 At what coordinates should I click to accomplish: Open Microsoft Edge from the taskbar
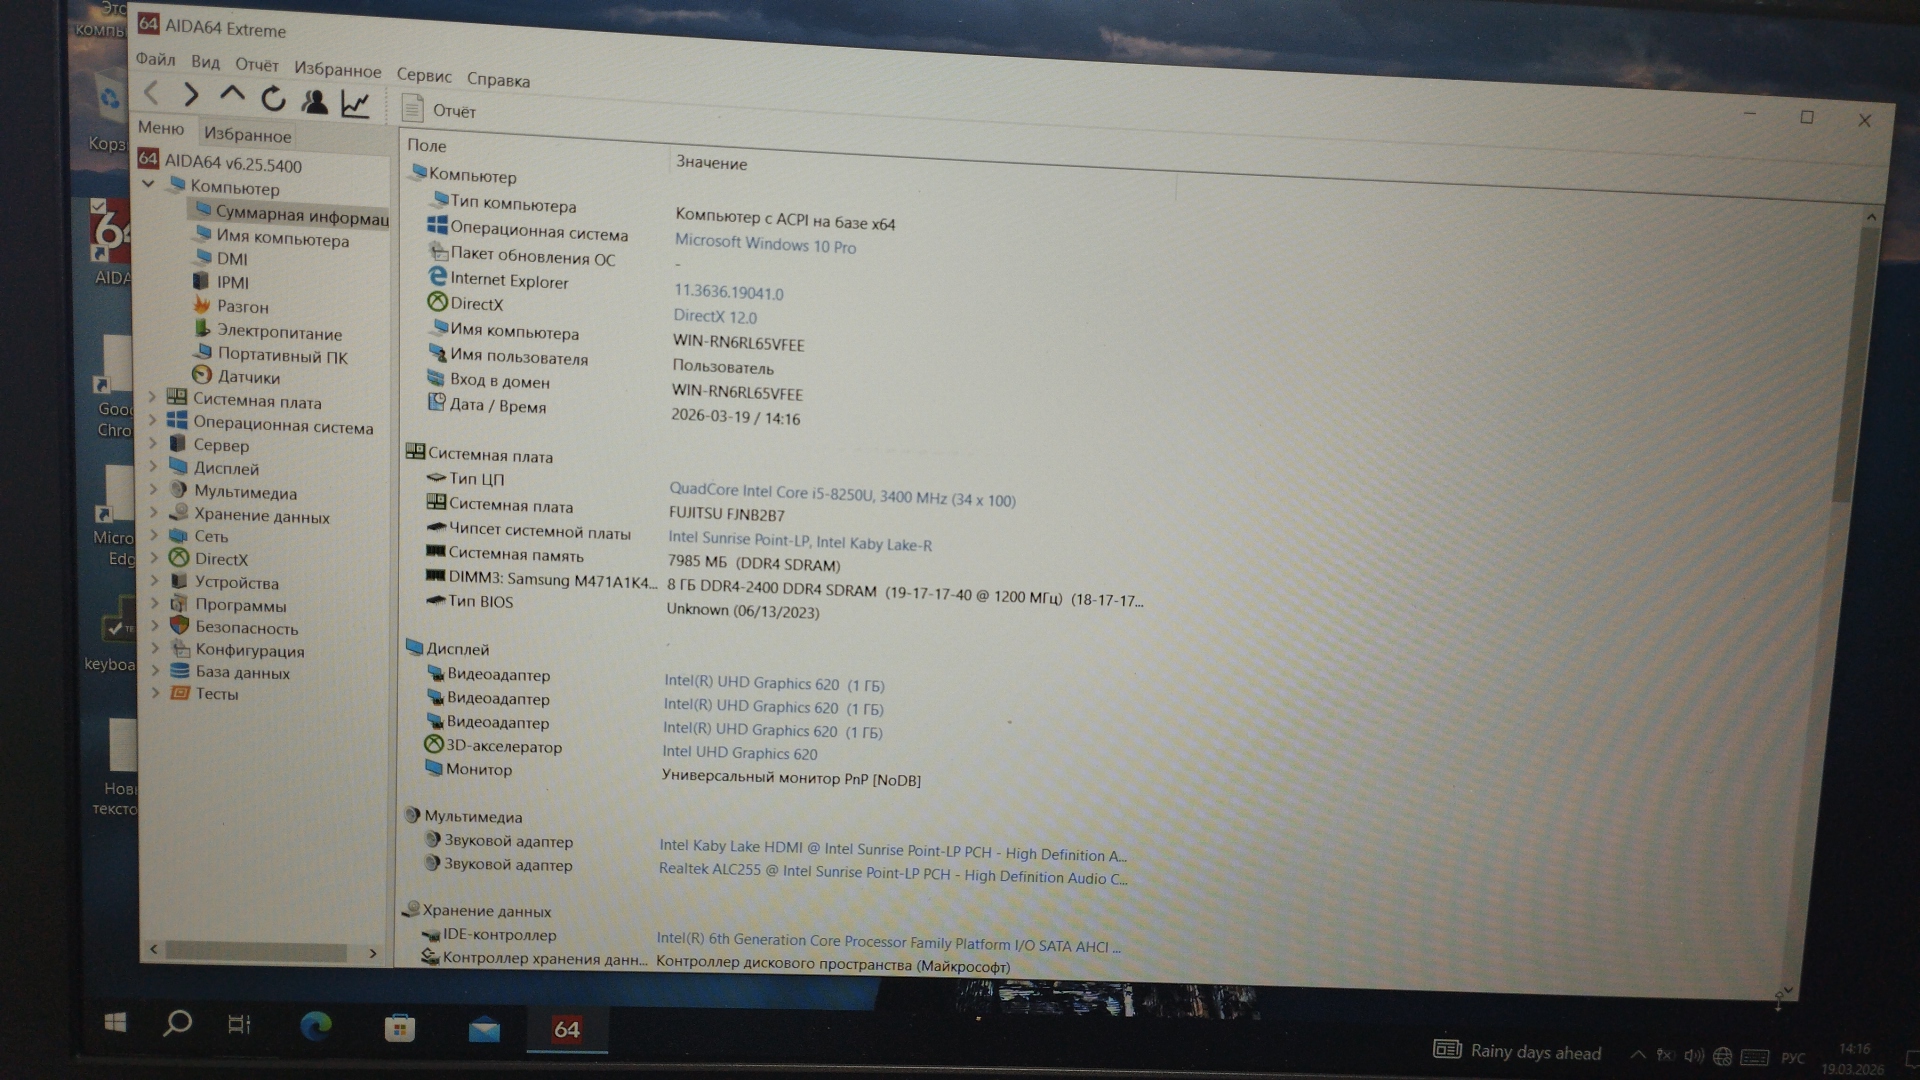pyautogui.click(x=316, y=1026)
